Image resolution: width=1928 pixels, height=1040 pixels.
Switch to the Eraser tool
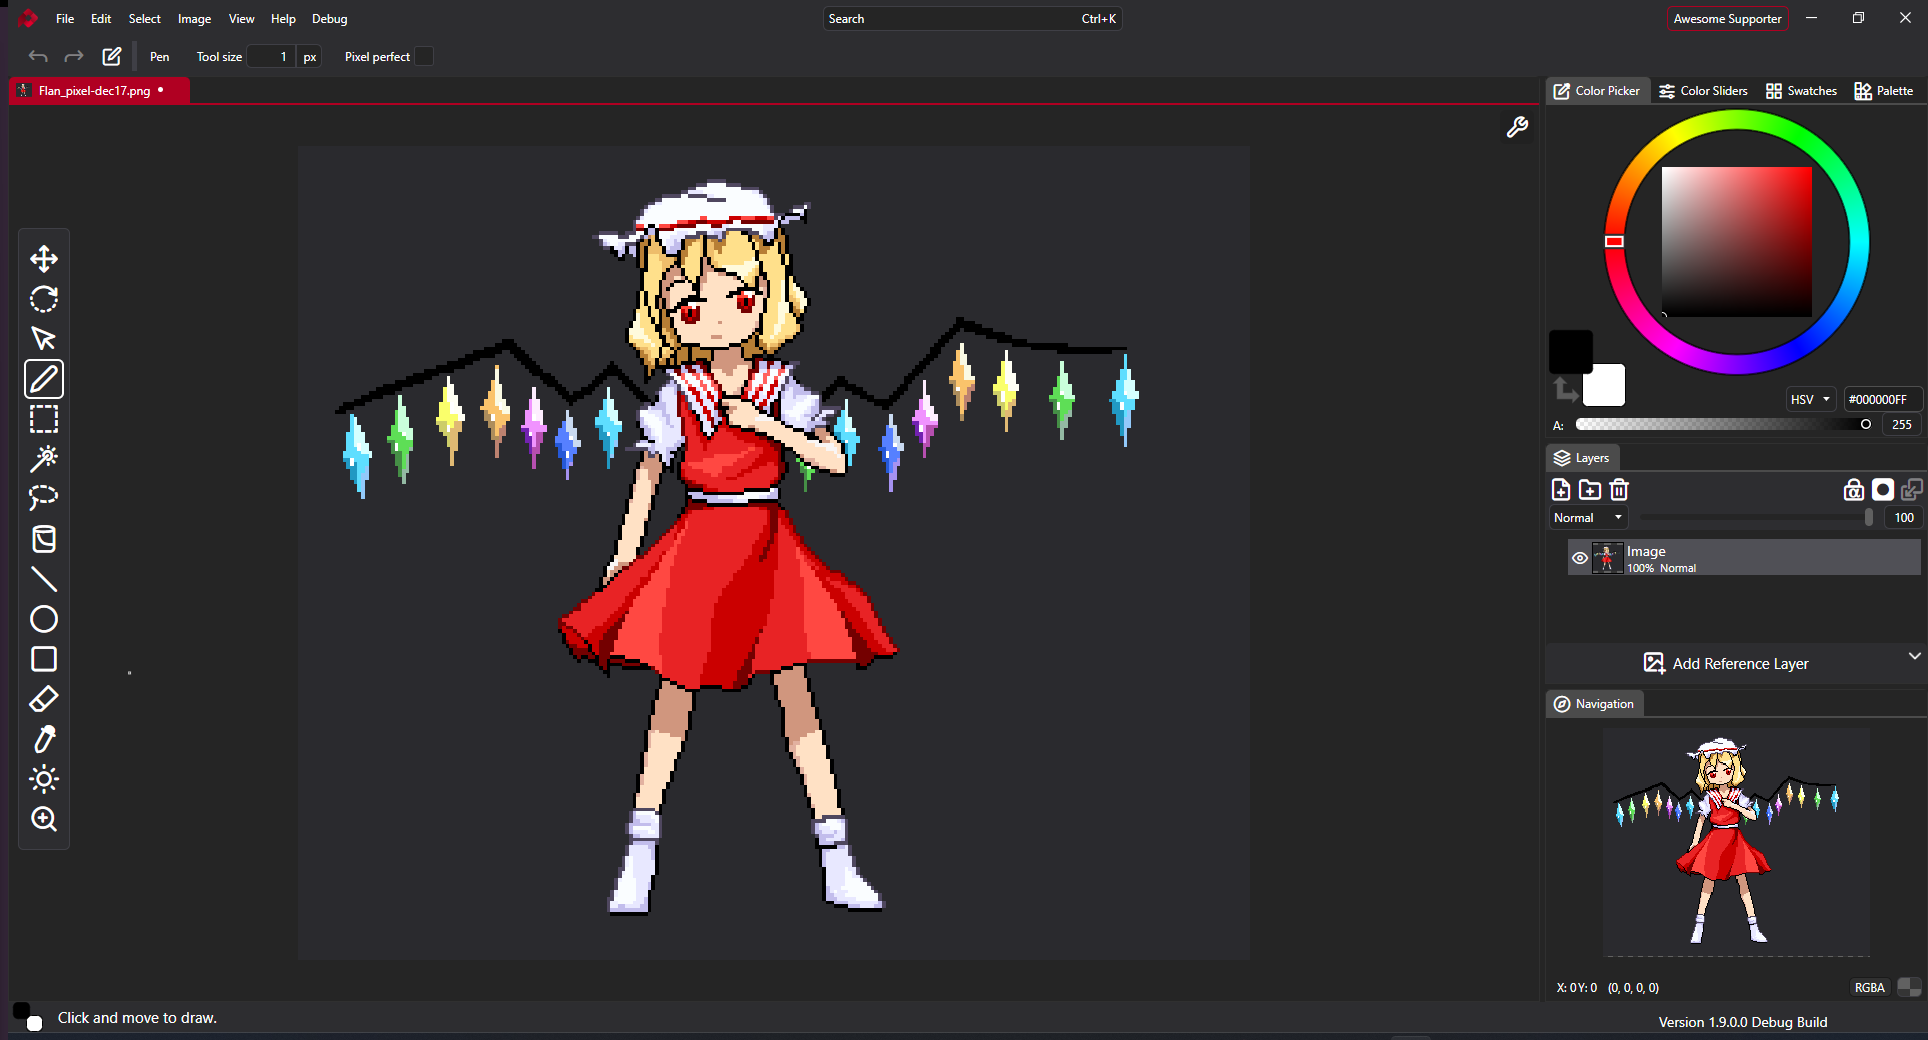point(43,699)
